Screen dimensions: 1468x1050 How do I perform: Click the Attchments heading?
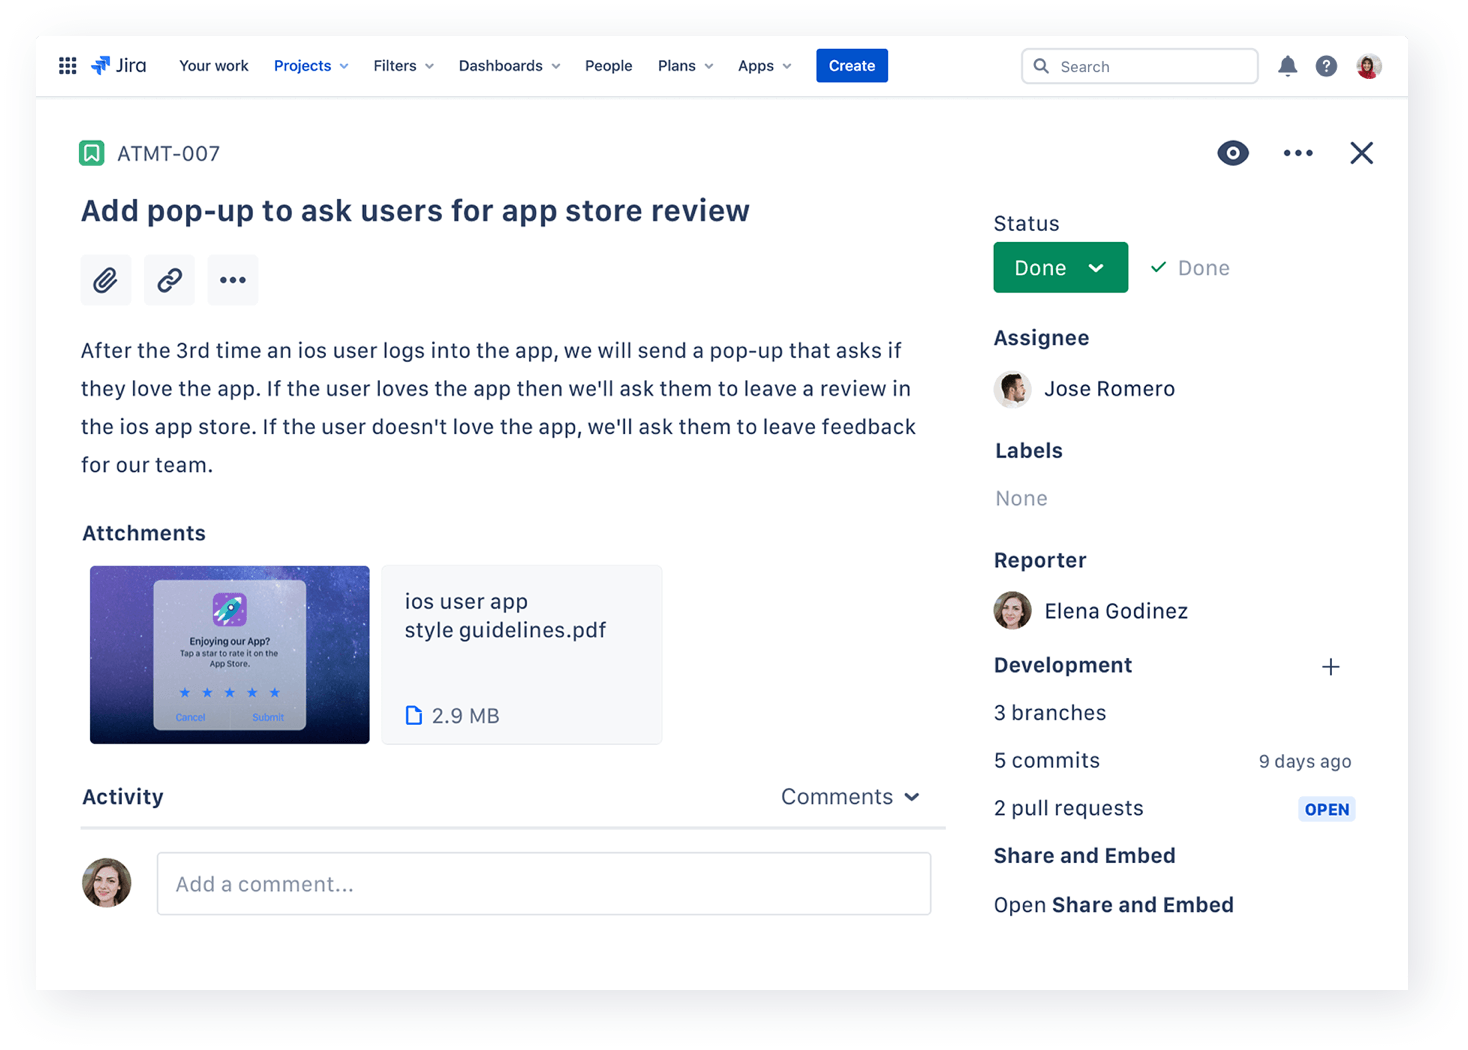pyautogui.click(x=144, y=533)
